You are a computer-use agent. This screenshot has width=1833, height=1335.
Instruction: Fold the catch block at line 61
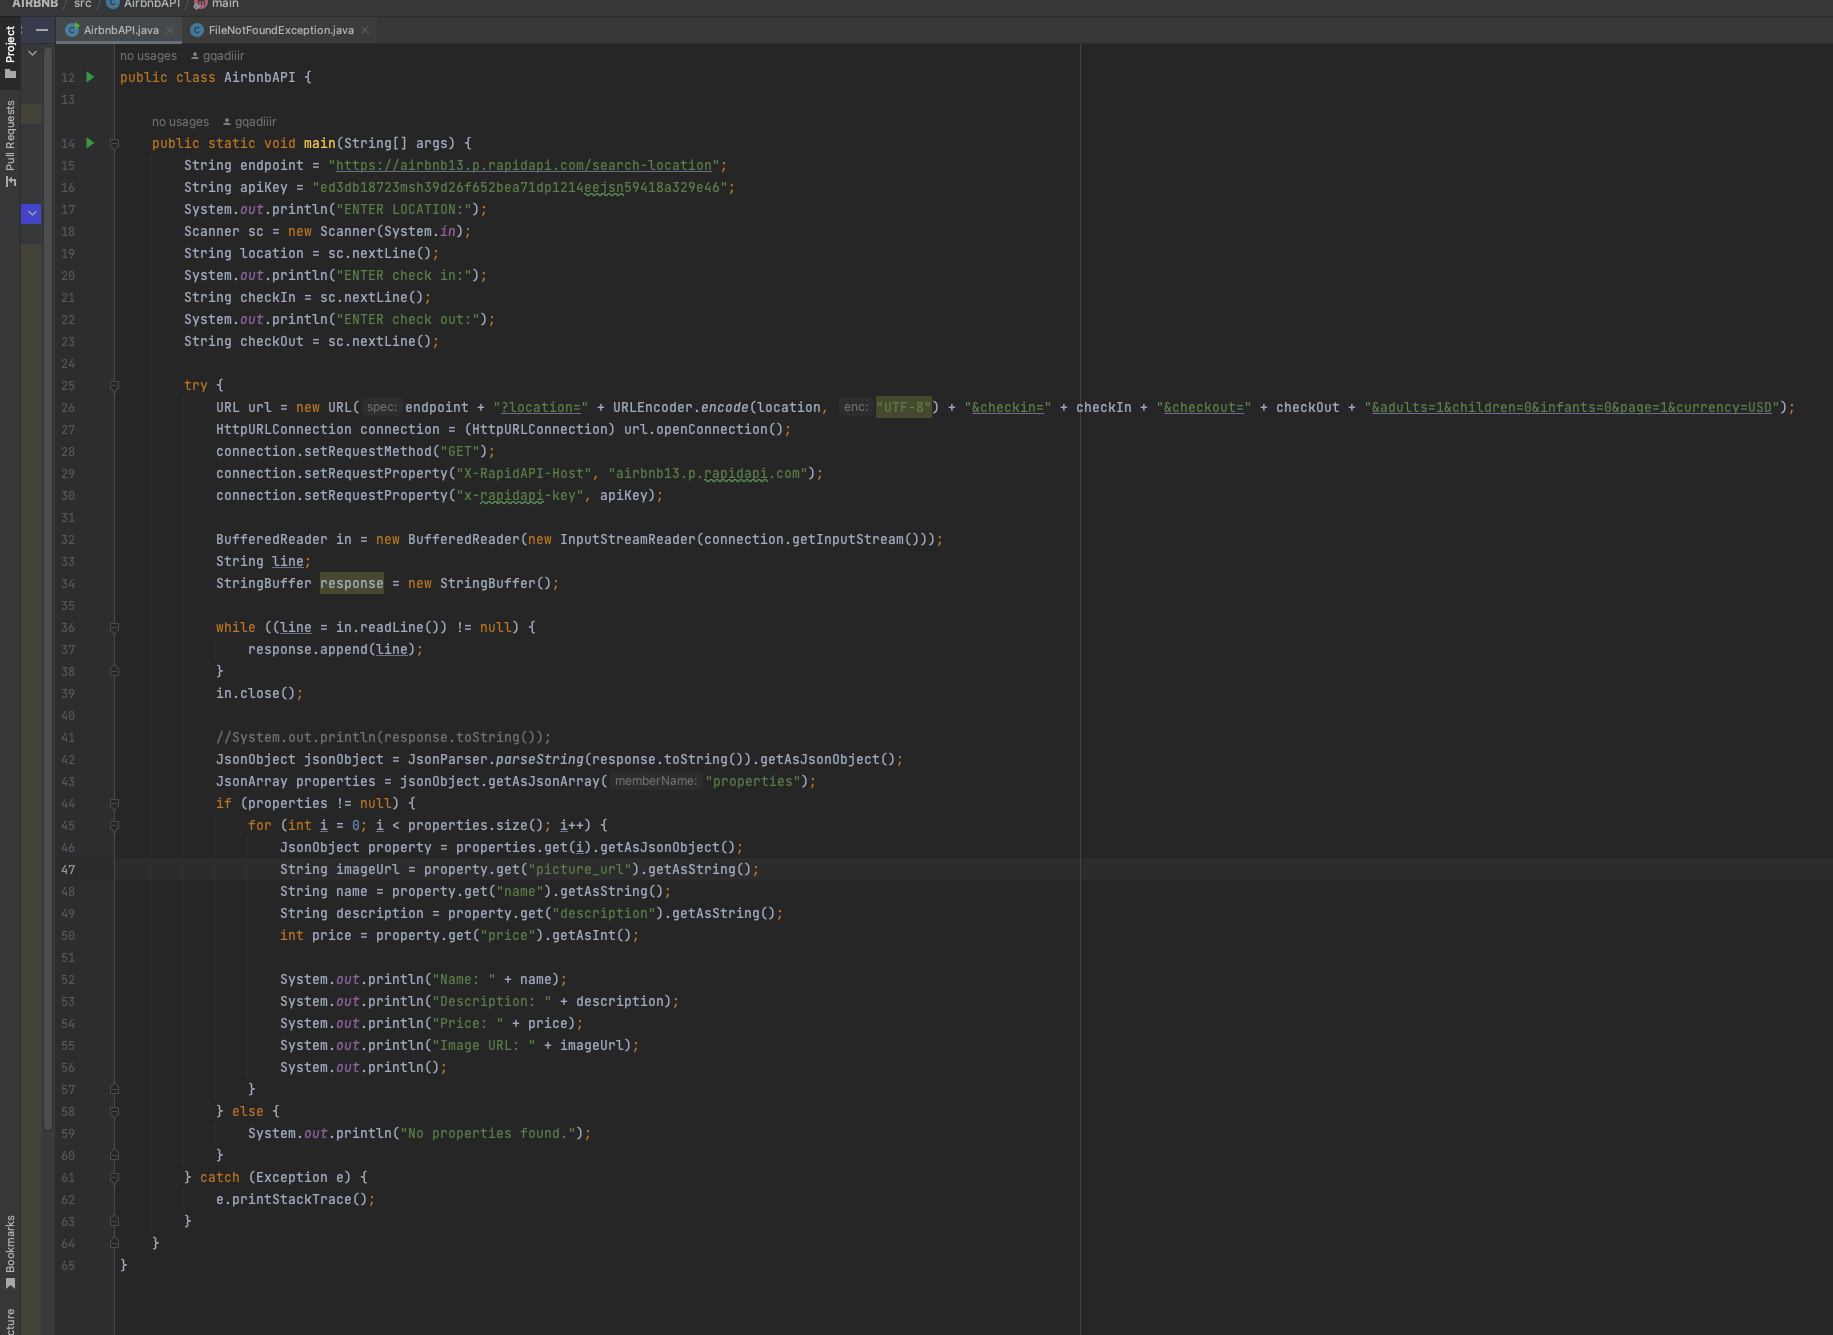click(114, 1178)
